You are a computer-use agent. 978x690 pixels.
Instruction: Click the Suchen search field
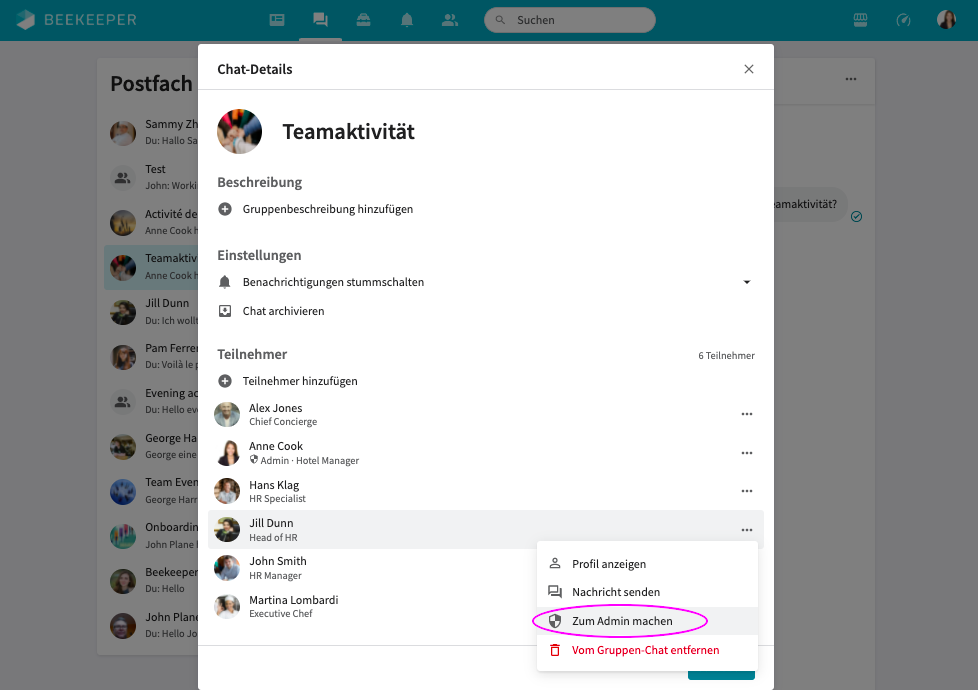tap(569, 20)
